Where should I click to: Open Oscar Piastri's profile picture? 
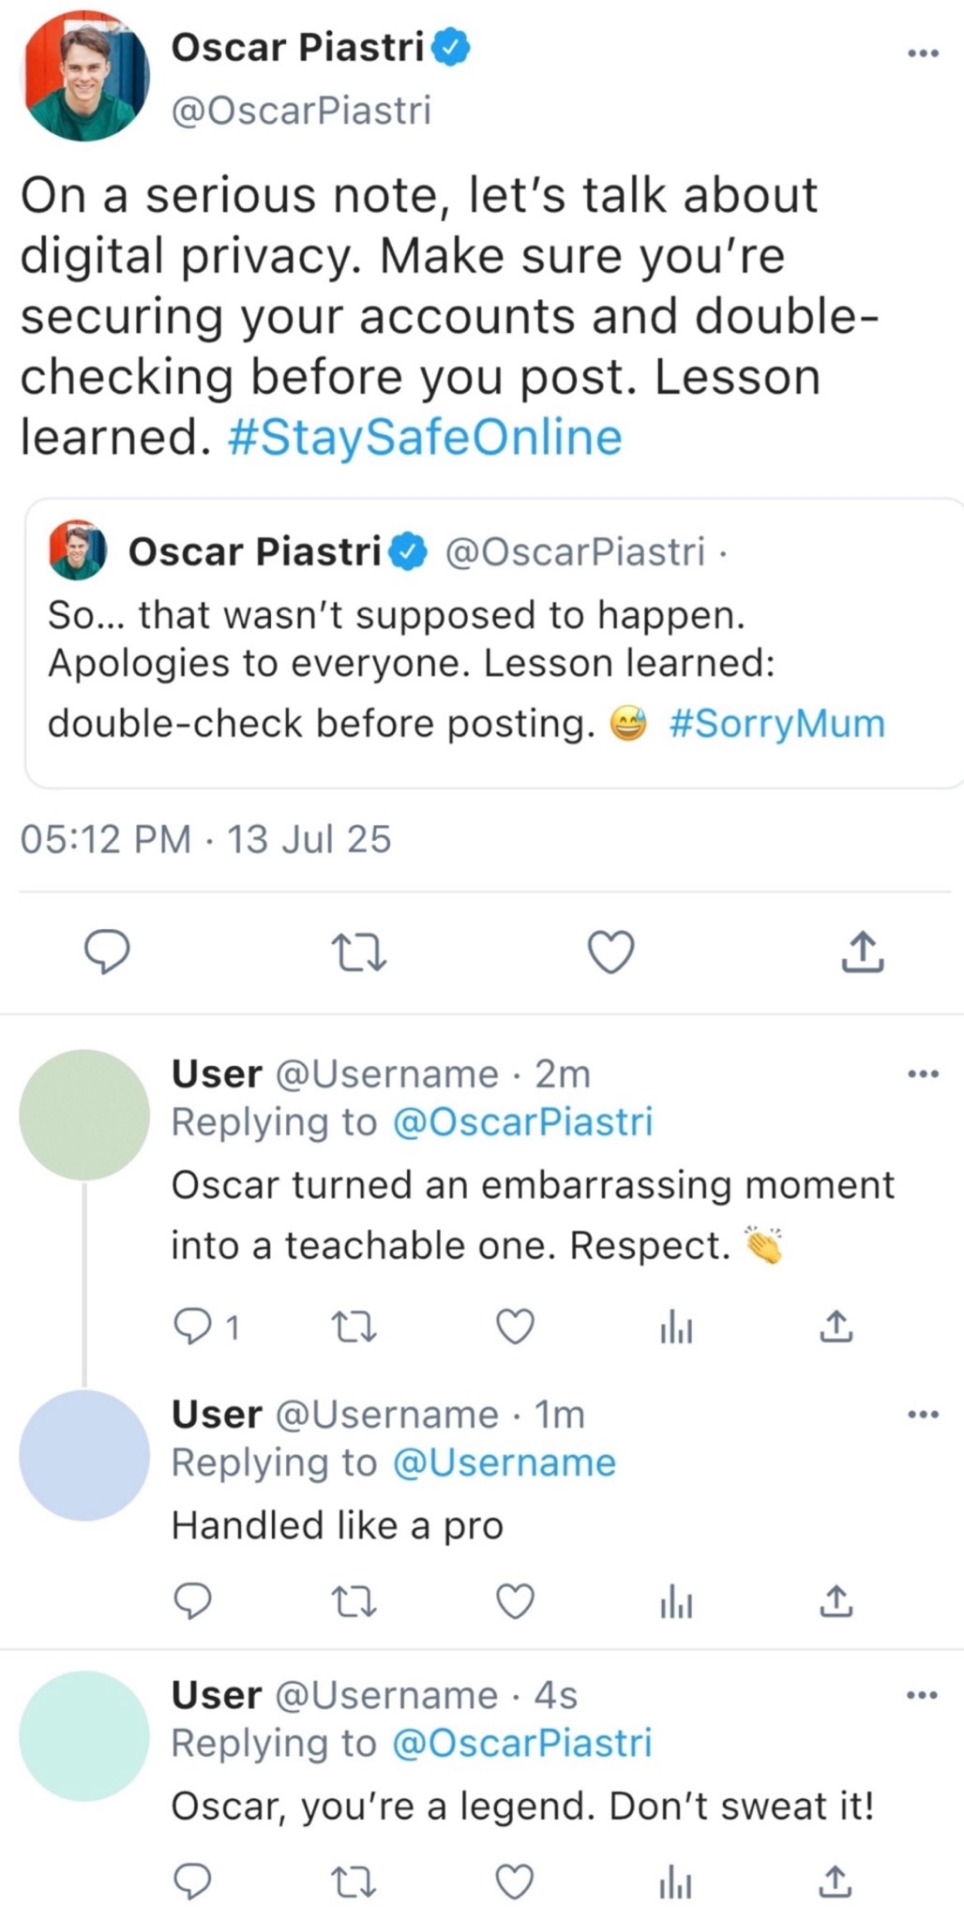tap(85, 76)
